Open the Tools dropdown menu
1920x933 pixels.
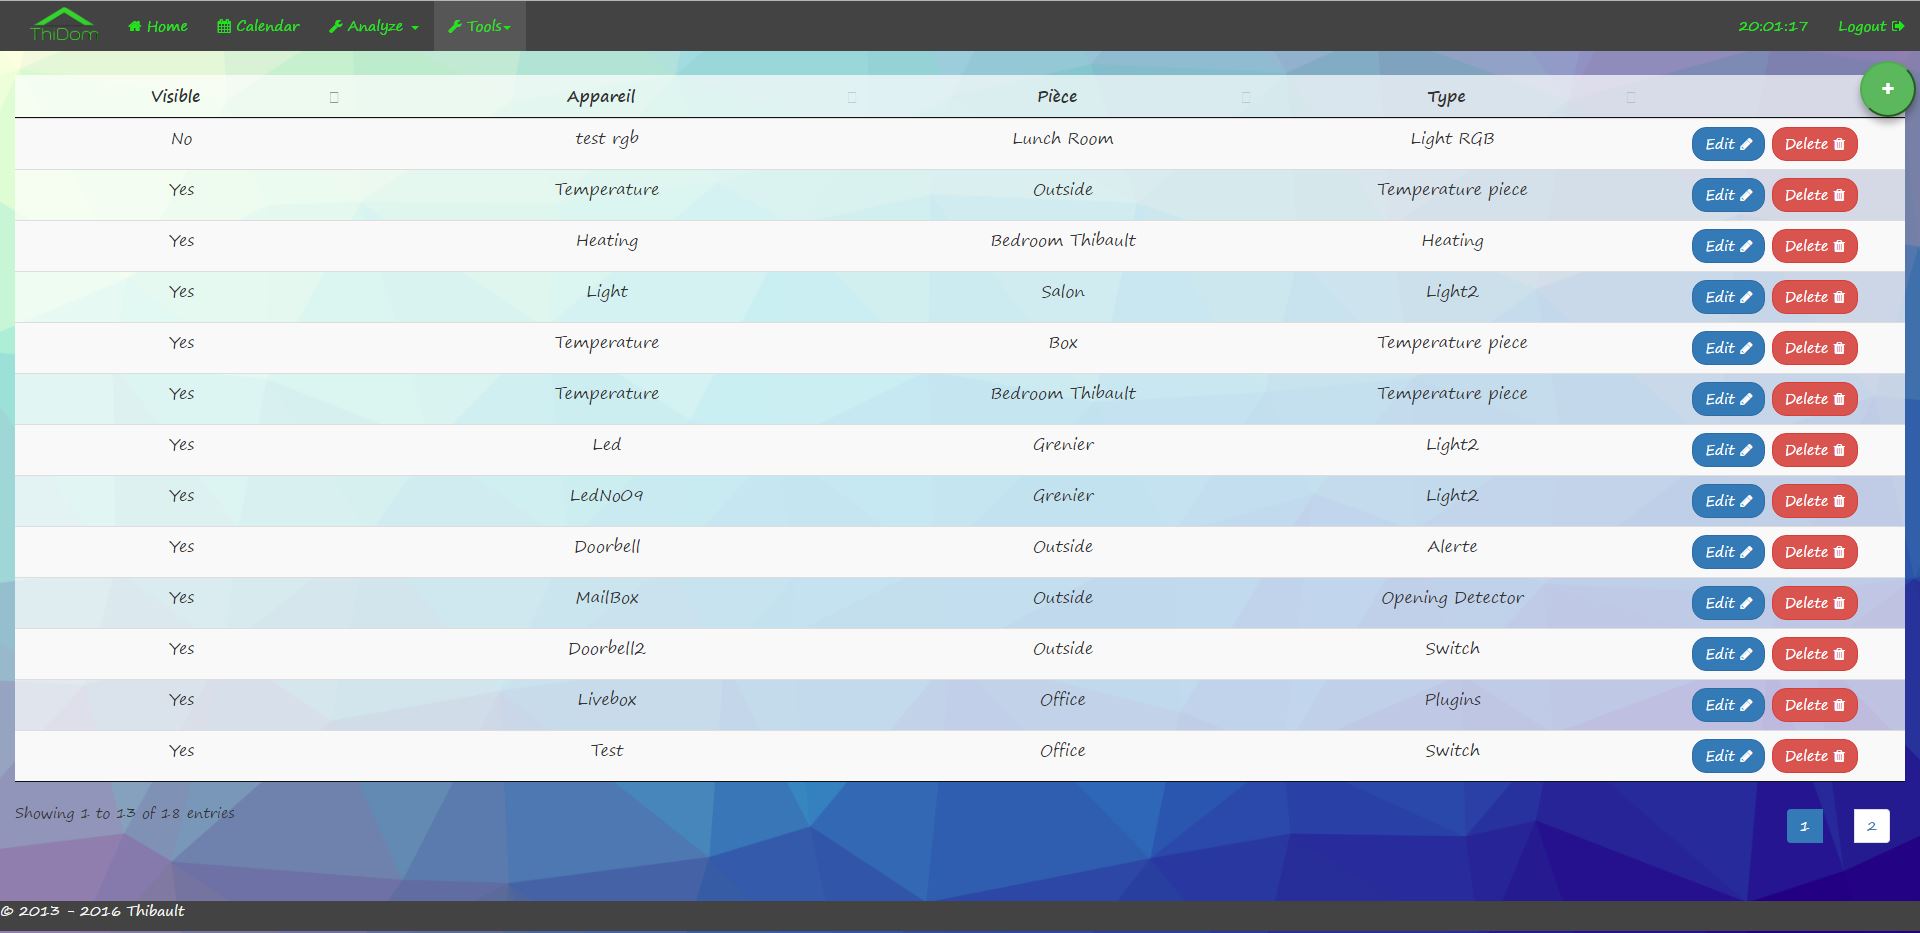(x=480, y=26)
